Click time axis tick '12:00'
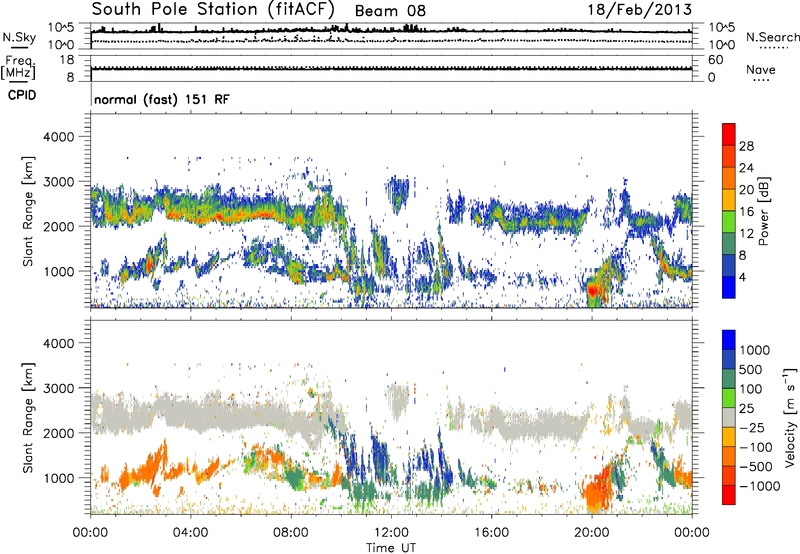The width and height of the screenshot is (800, 554). [391, 533]
